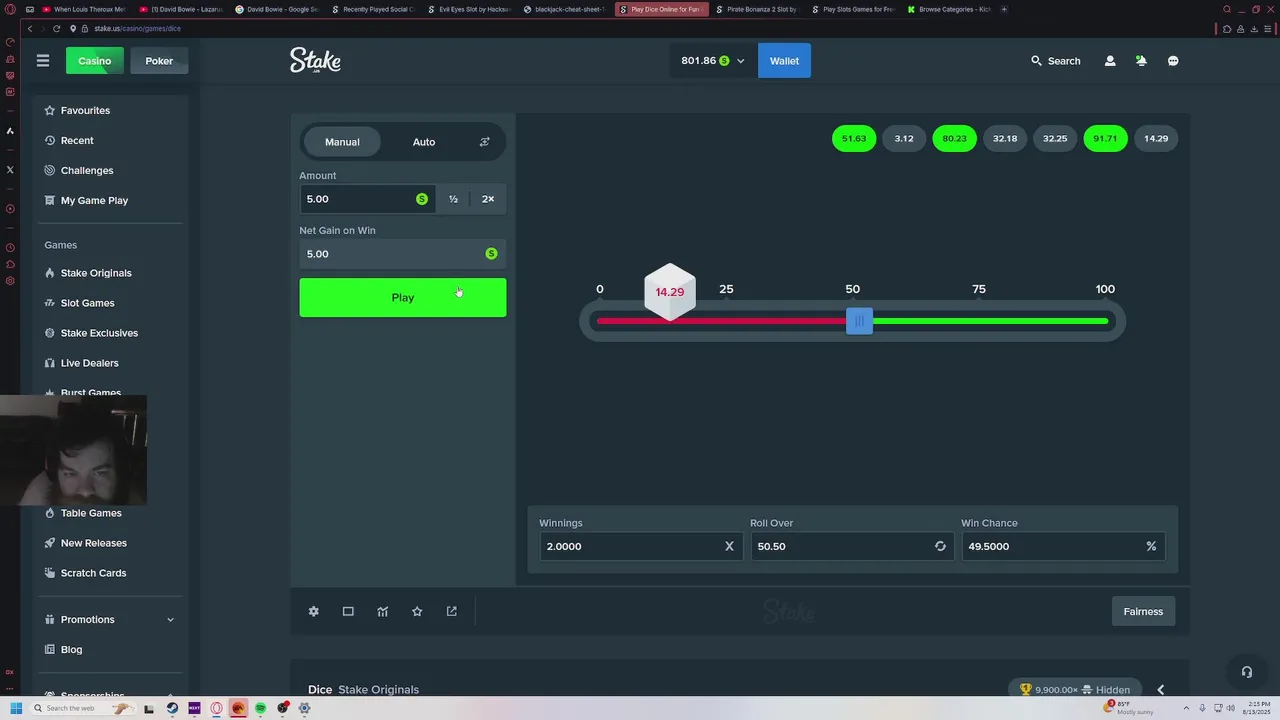Click the strategy swap icon next to Auto
Viewport: 1280px width, 720px height.
[484, 142]
